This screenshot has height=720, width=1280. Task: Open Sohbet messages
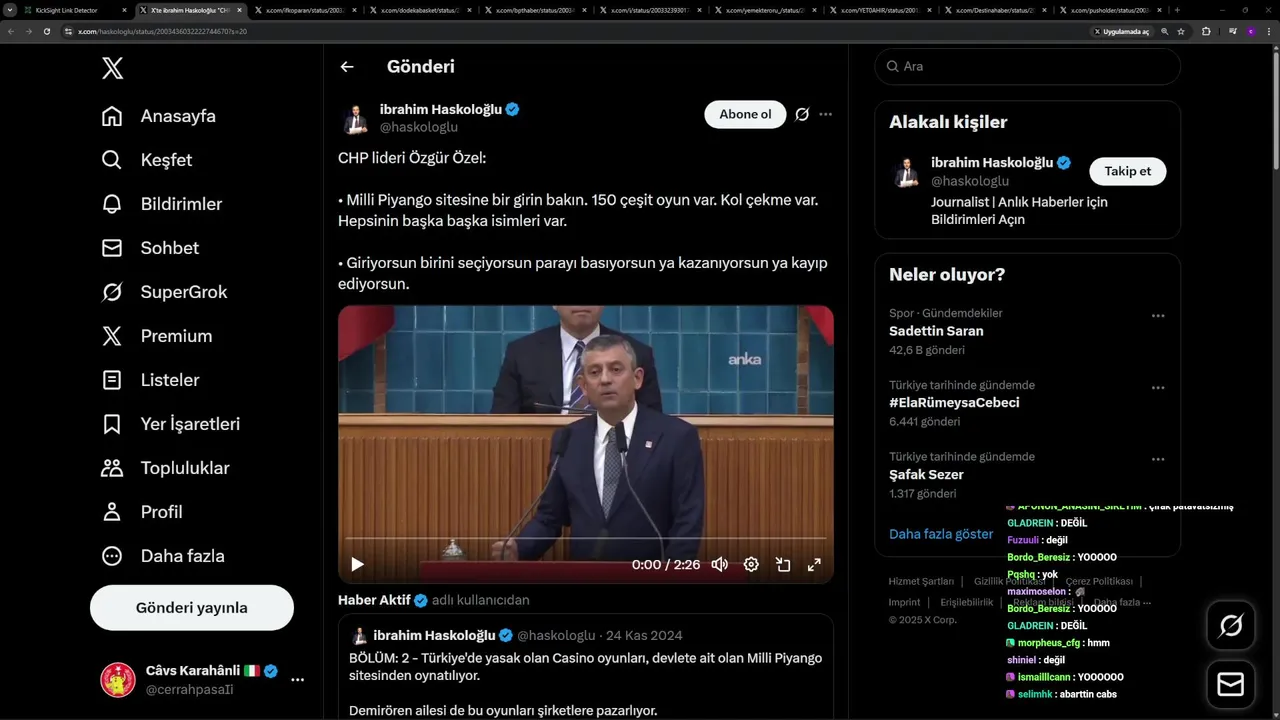pos(150,248)
